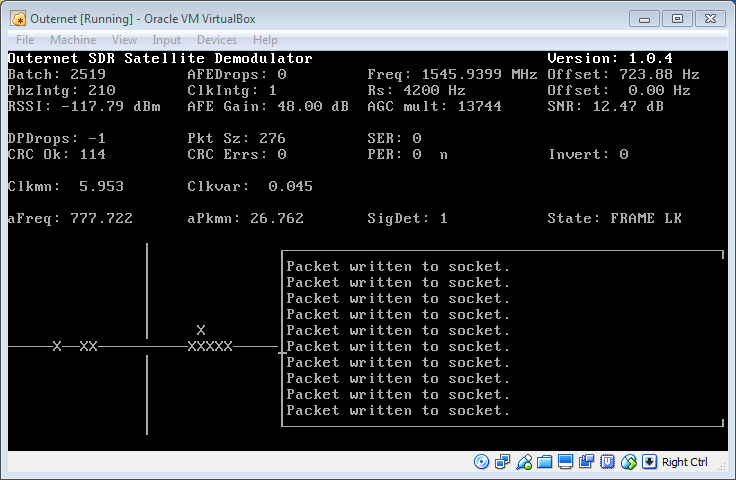736x480 pixels.
Task: Click the 'Offset: 0.00 Hz' value
Action: [x=619, y=90]
